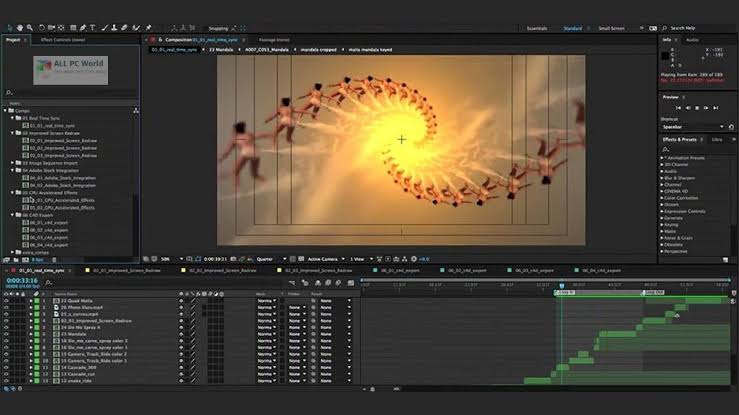Select the Roto Brush tool

(x=136, y=28)
